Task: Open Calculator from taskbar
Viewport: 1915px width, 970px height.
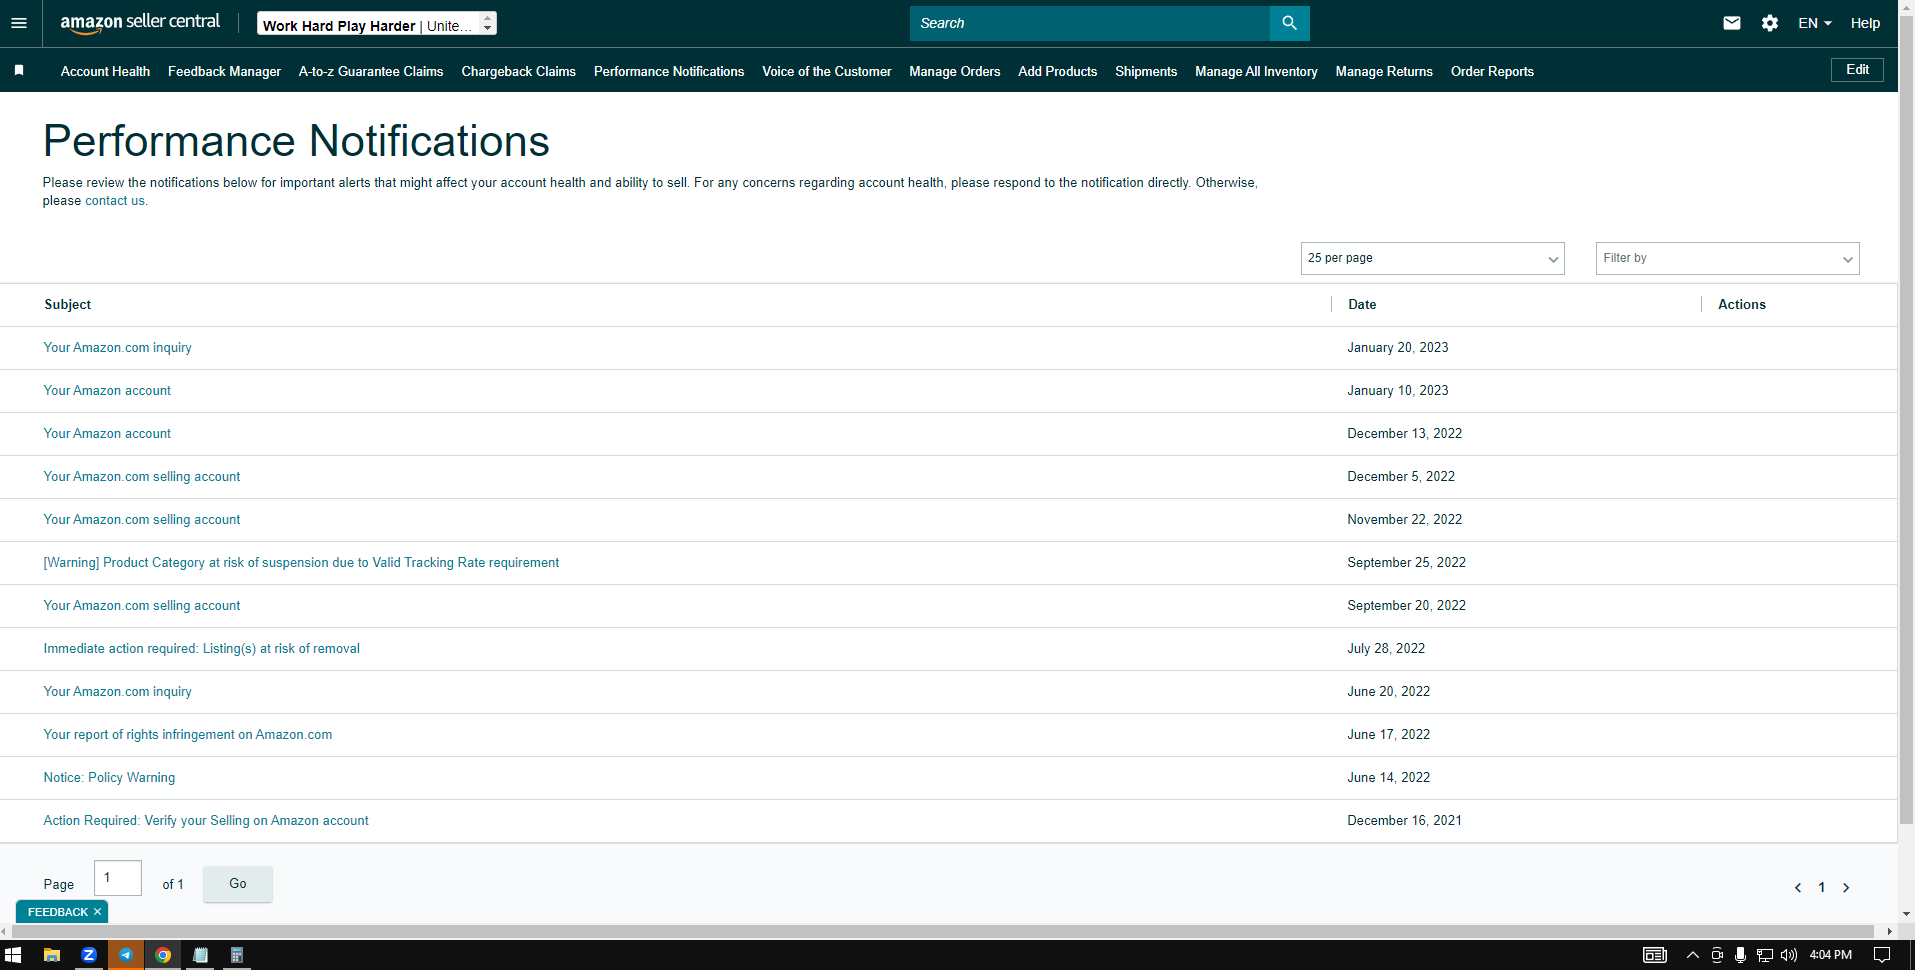Action: [237, 955]
